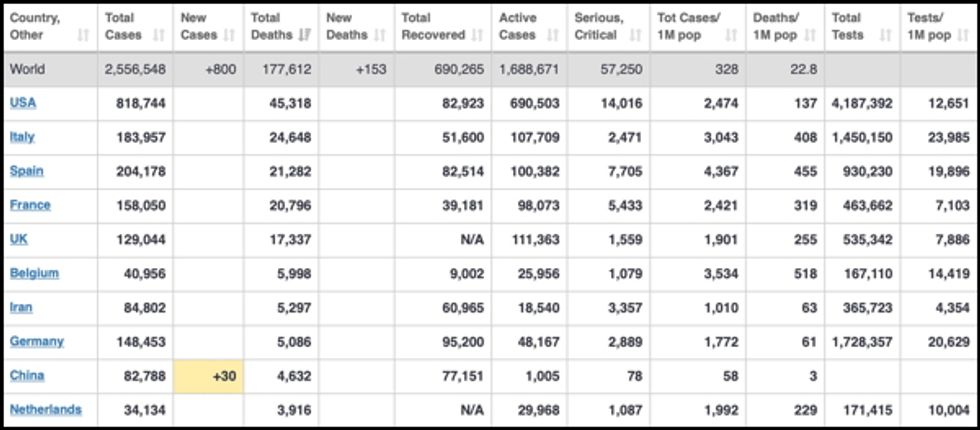Select the World summary row
The width and height of the screenshot is (980, 430).
pos(490,69)
